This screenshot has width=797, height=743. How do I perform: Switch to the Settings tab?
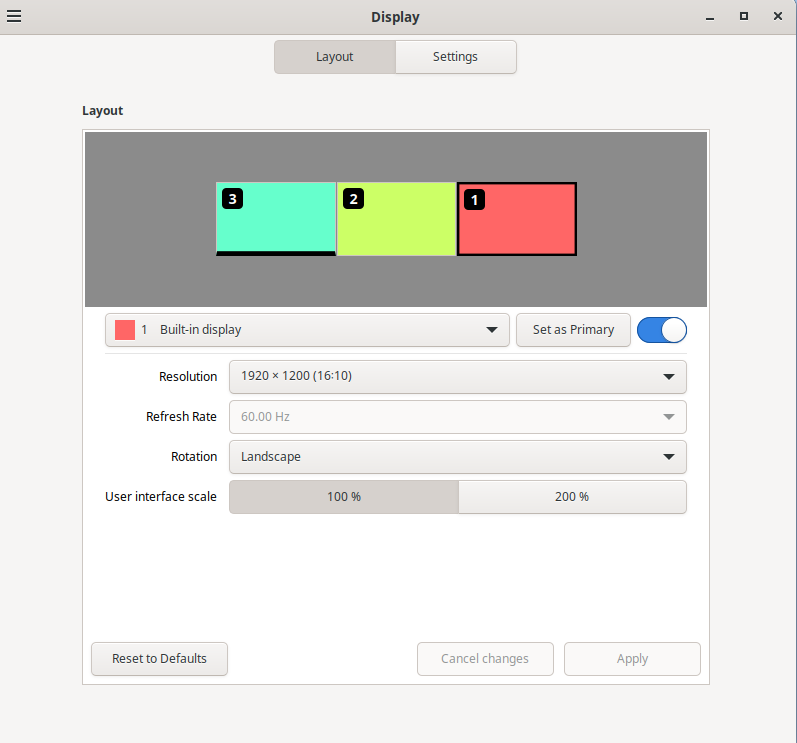(x=455, y=57)
